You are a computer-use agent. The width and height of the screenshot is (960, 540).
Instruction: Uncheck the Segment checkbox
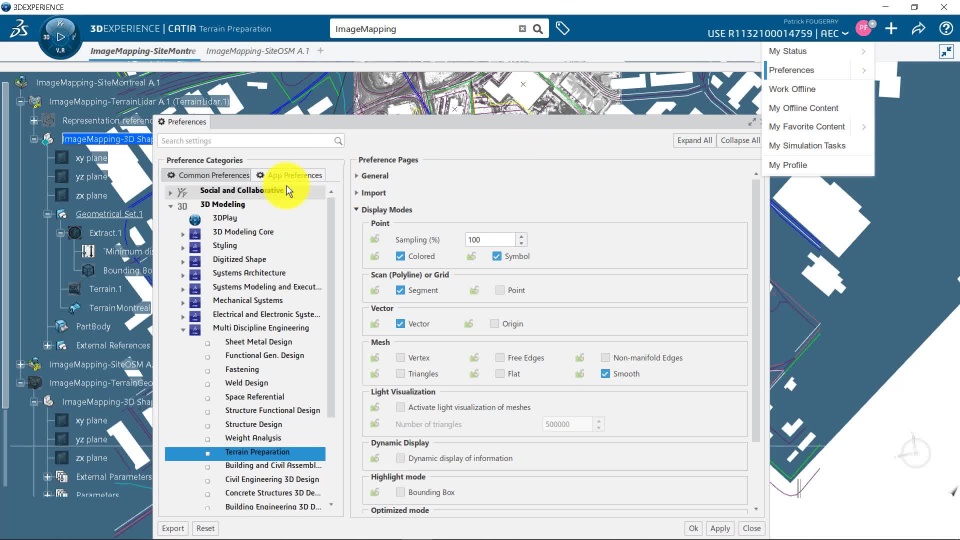pos(400,290)
